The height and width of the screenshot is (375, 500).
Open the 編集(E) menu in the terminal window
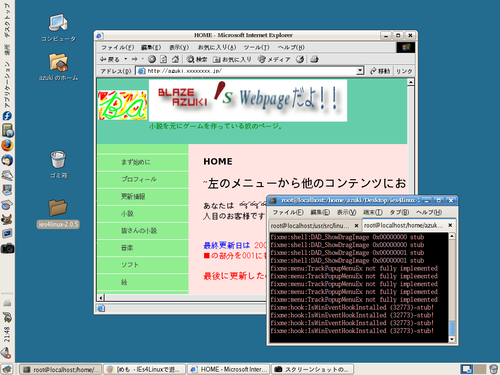pos(320,212)
